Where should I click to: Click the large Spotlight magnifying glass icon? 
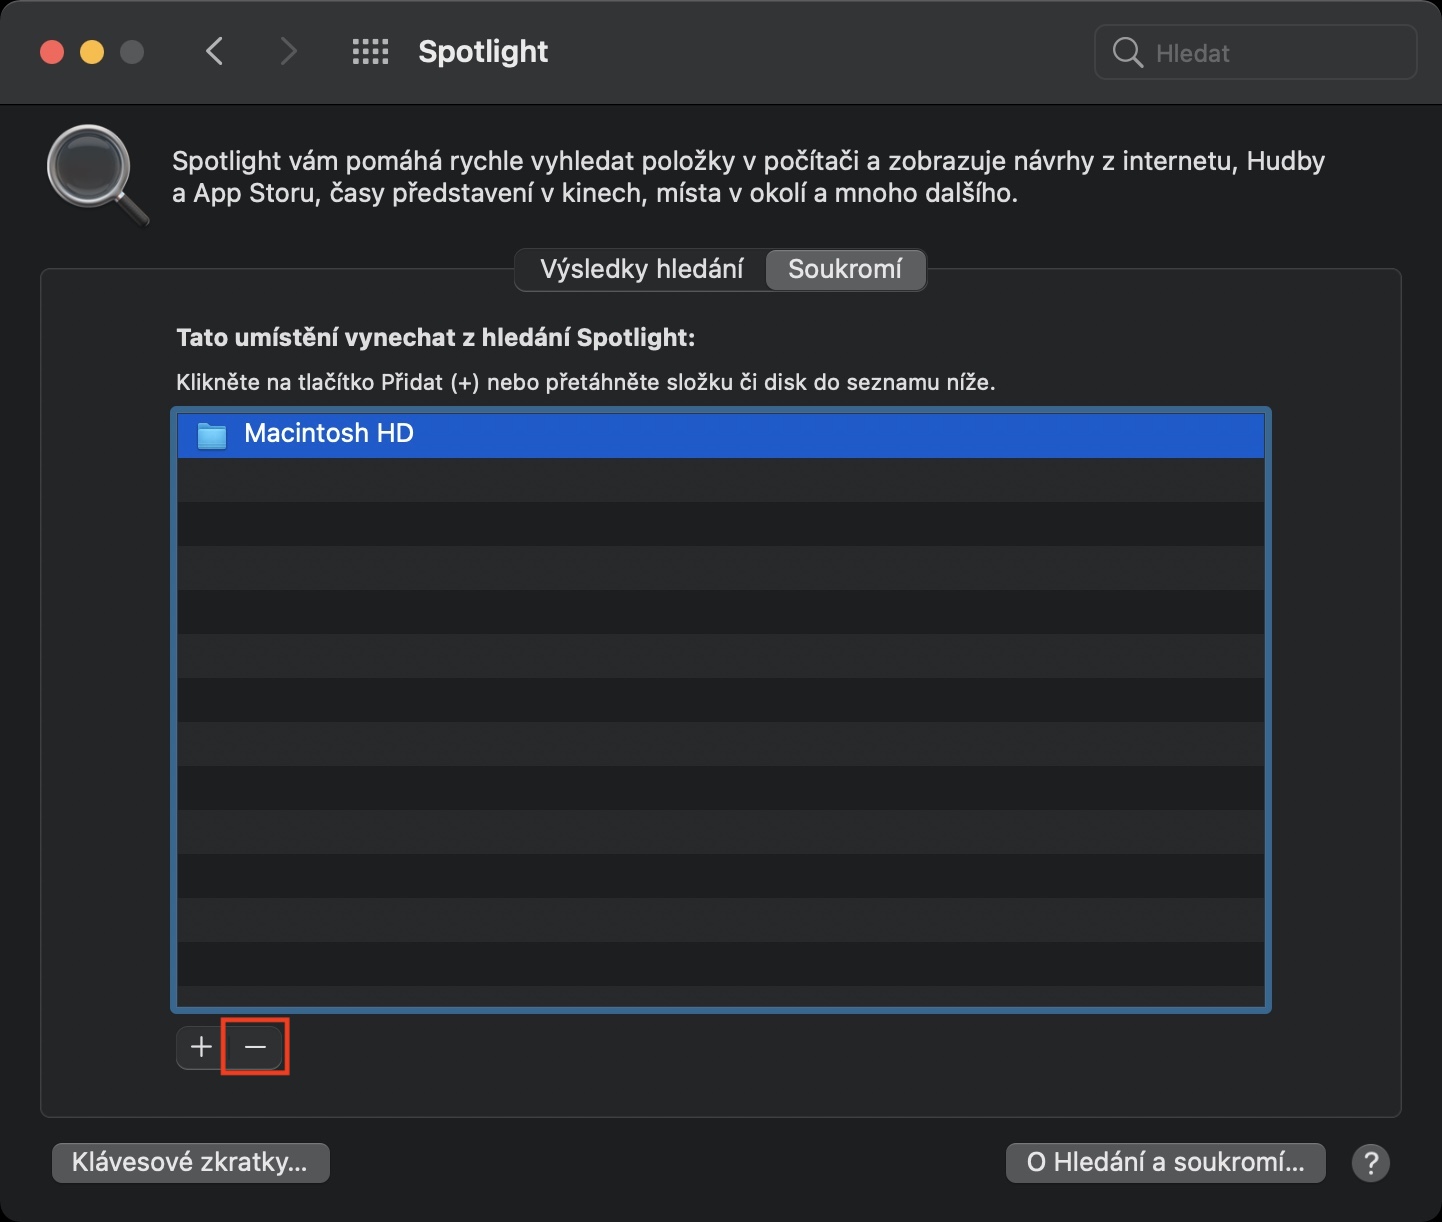[97, 175]
